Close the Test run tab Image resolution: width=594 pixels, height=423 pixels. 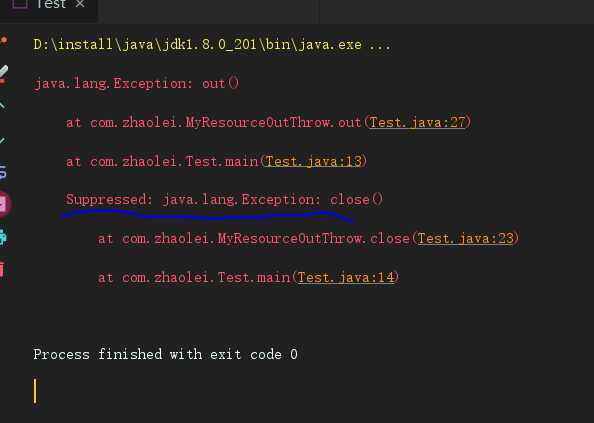tap(80, 4)
